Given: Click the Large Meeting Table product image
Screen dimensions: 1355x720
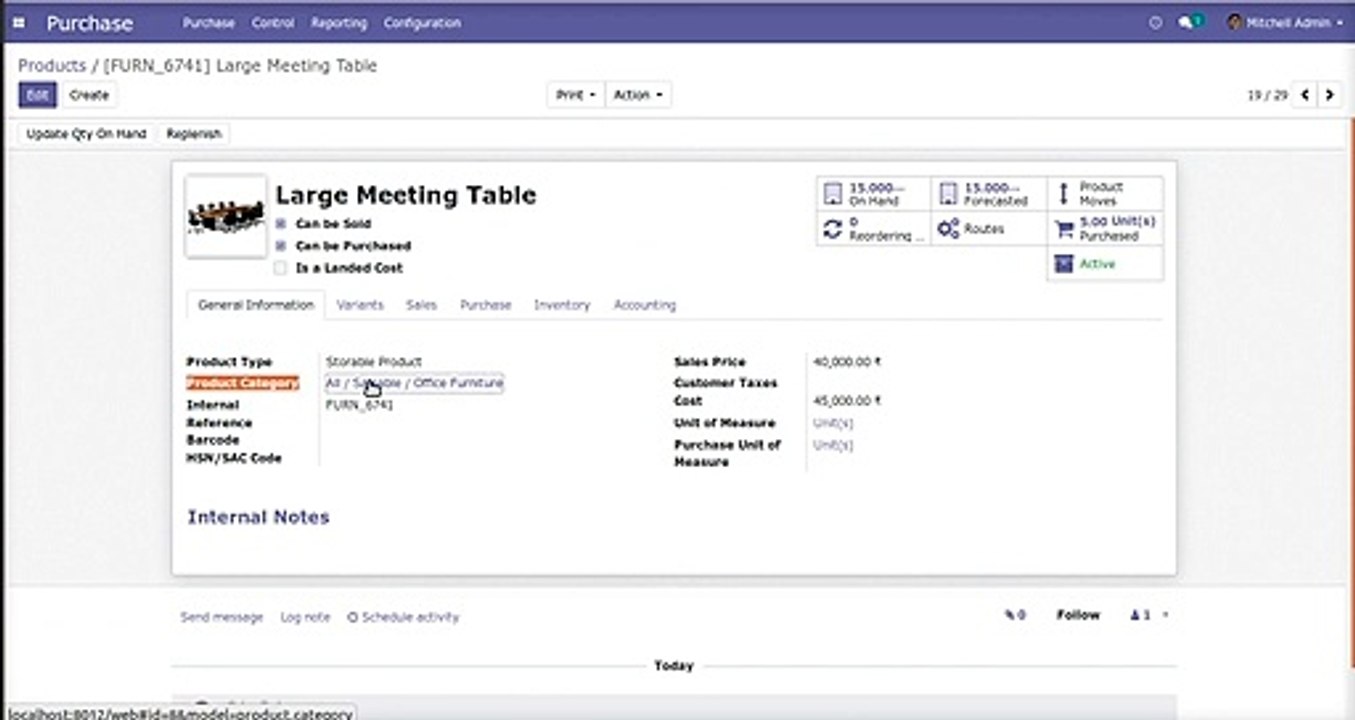Looking at the screenshot, I should pyautogui.click(x=226, y=217).
